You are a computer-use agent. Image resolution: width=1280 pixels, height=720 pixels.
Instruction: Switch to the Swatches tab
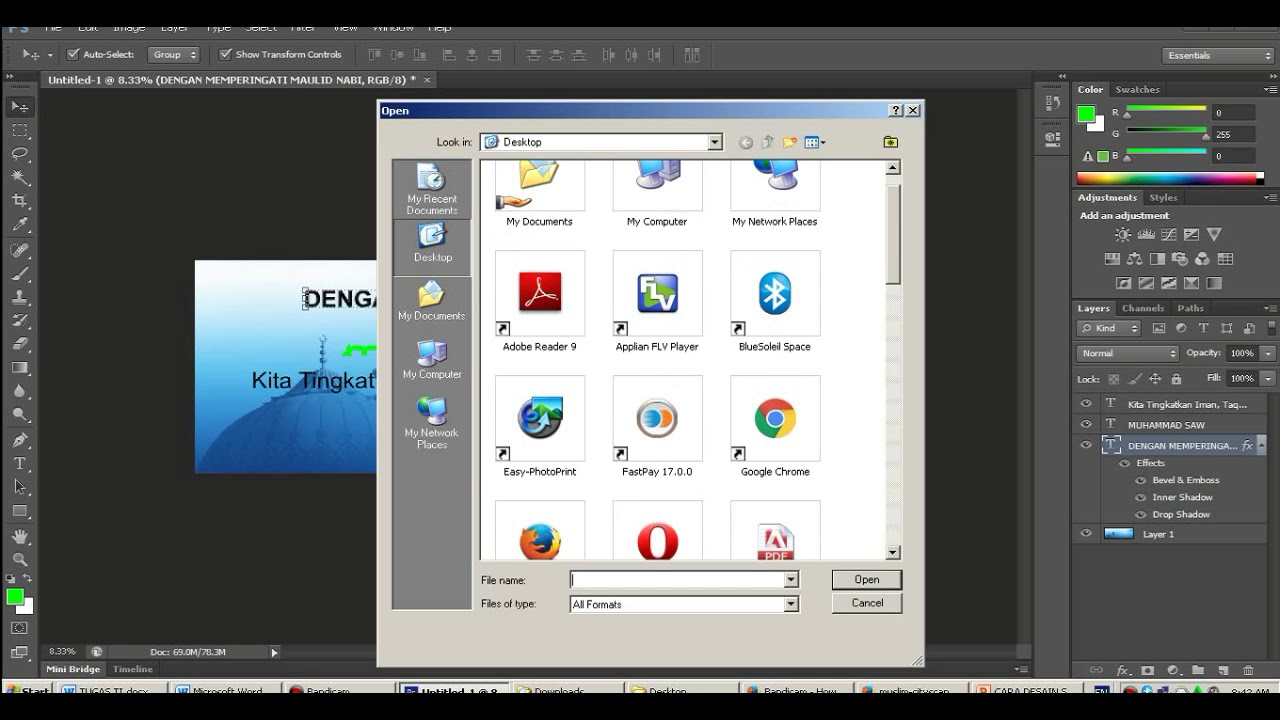[1137, 90]
